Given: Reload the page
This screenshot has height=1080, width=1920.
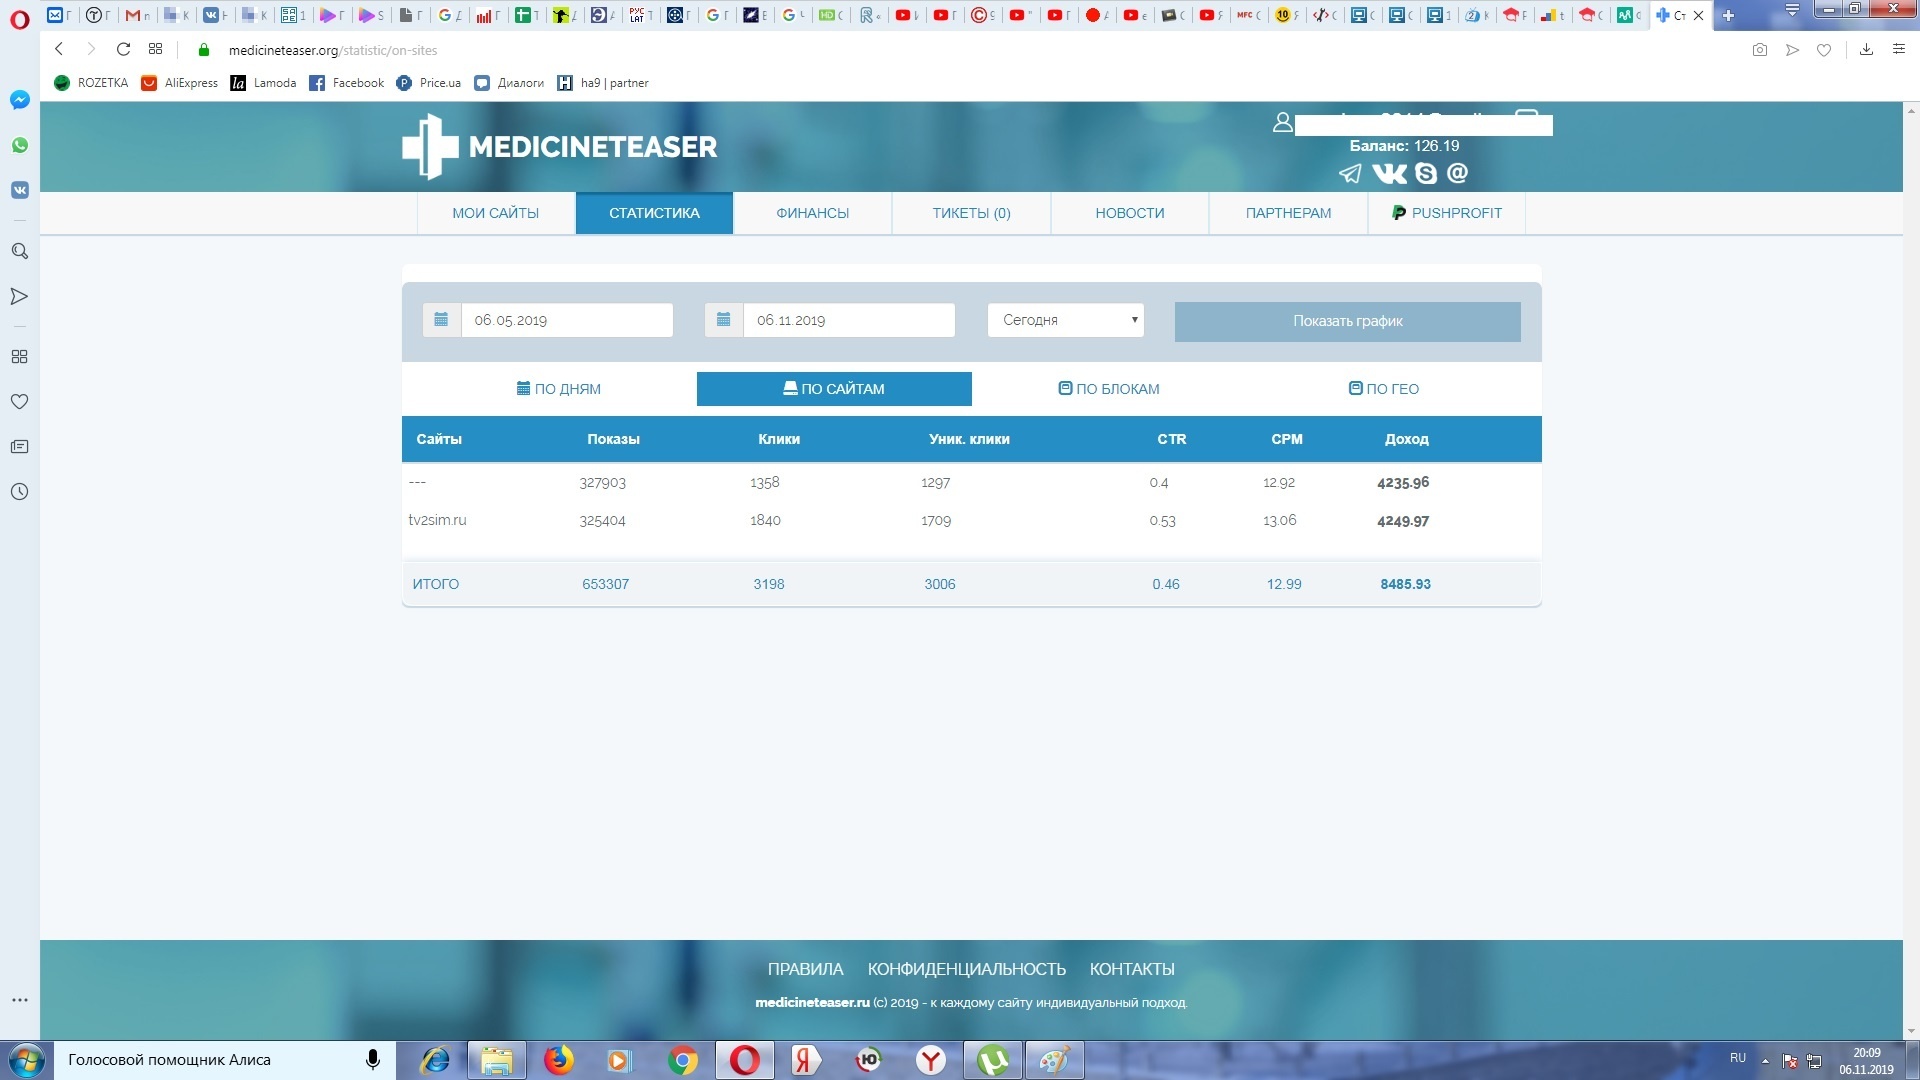Looking at the screenshot, I should click(123, 49).
